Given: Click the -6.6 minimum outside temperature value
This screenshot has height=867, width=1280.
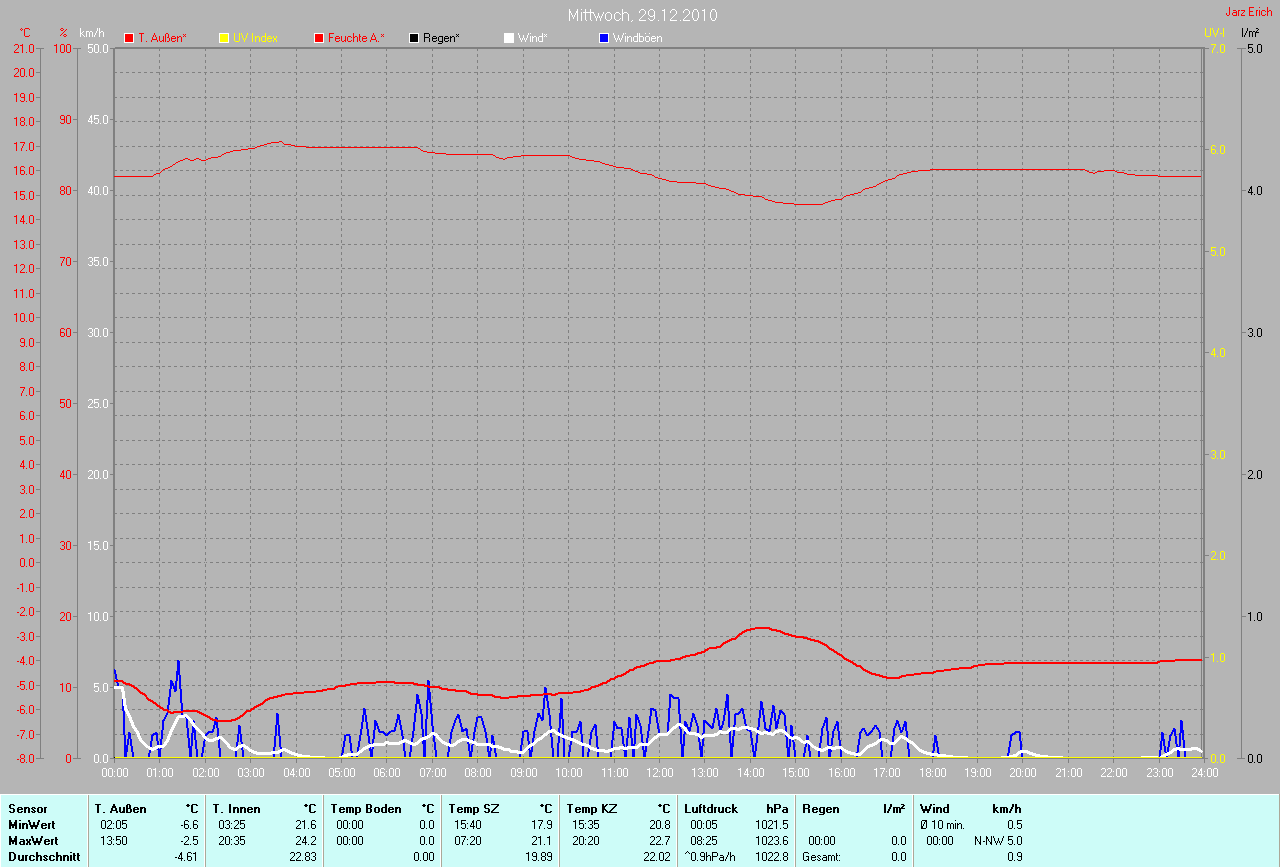Looking at the screenshot, I should pos(189,825).
